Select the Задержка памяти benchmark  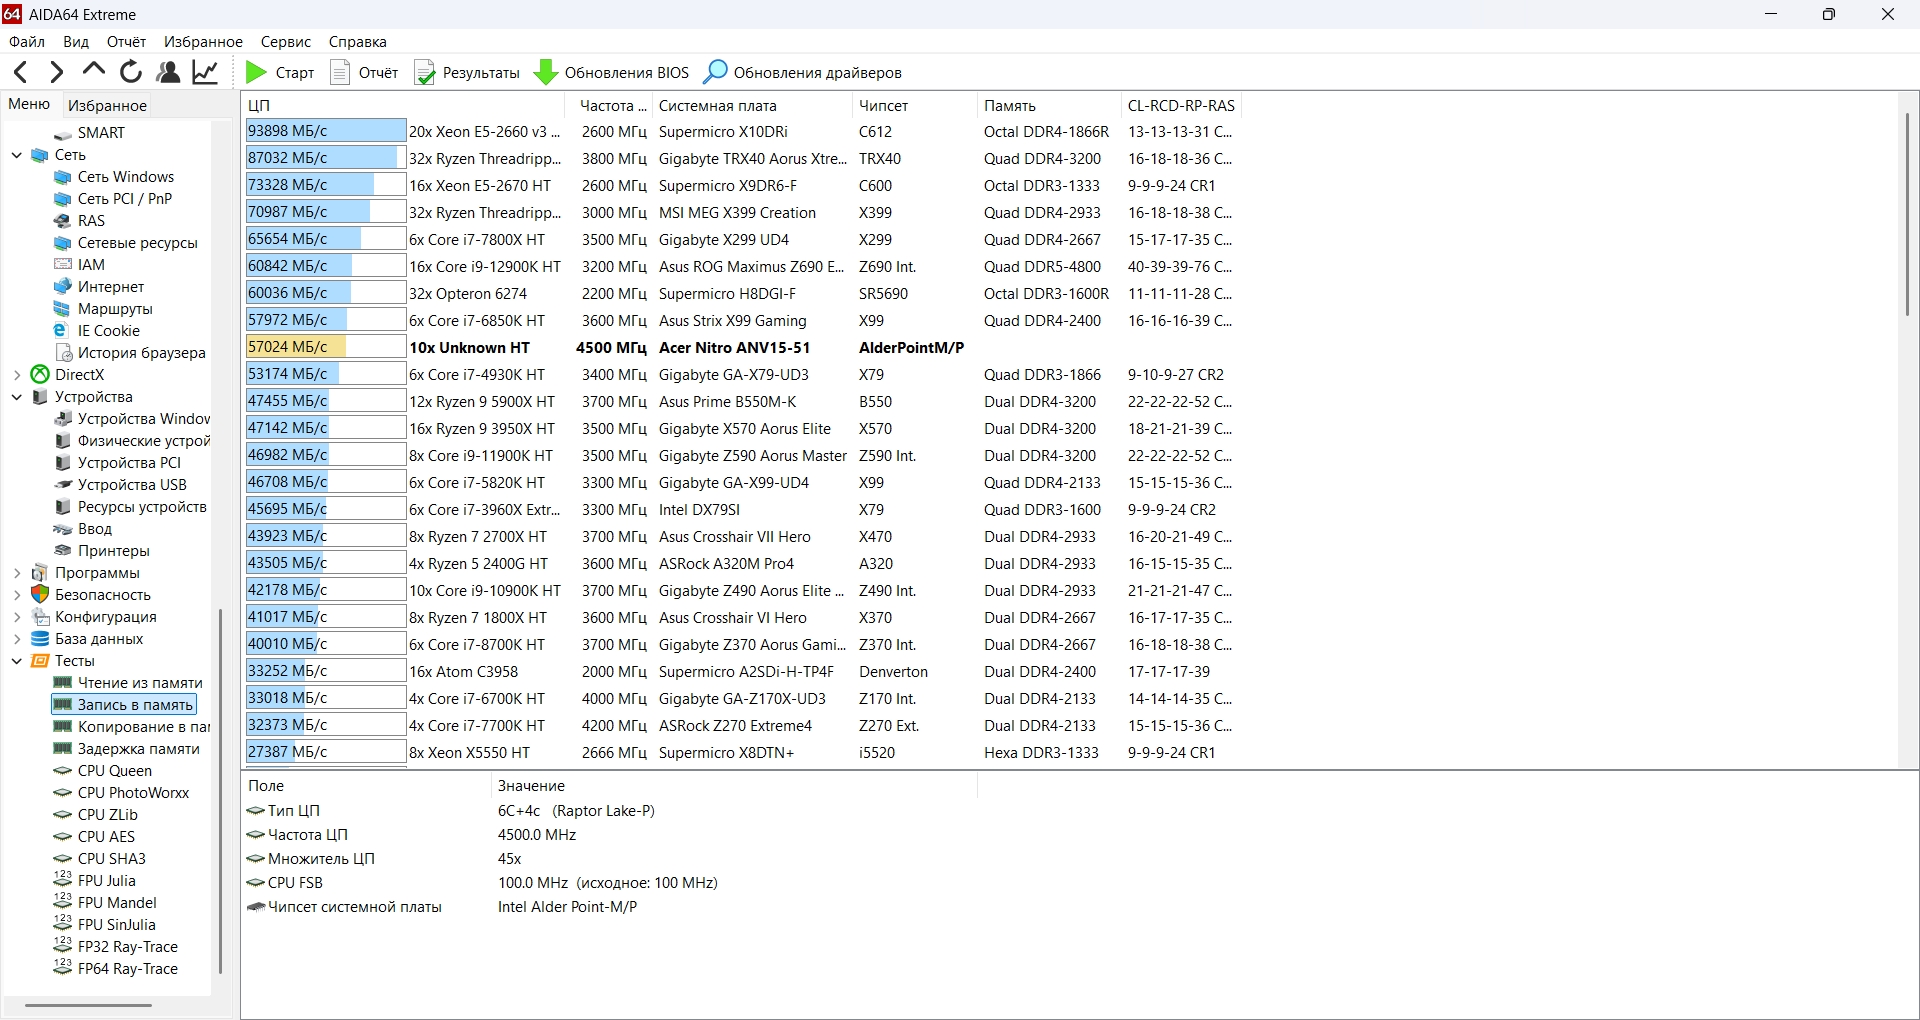(126, 749)
